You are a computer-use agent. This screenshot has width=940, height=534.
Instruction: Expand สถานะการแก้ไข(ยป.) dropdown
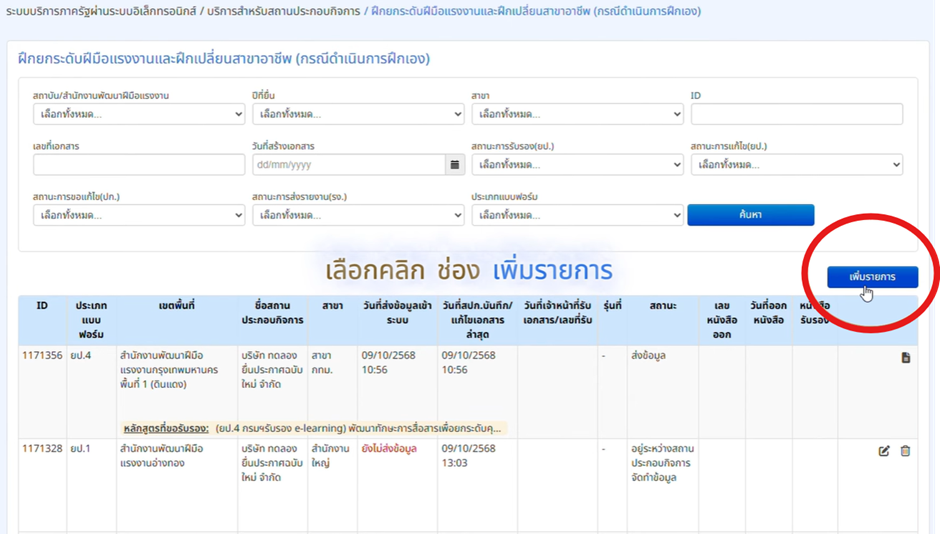pyautogui.click(x=796, y=164)
